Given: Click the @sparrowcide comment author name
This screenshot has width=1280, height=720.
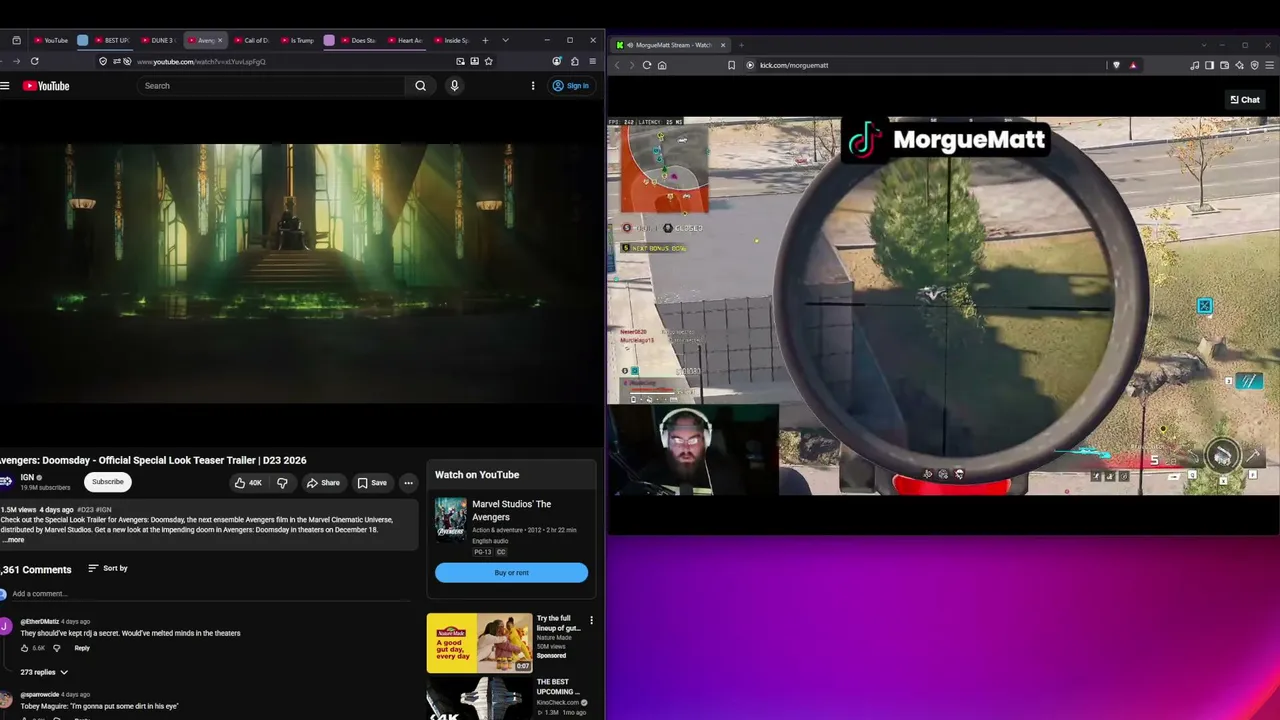Looking at the screenshot, I should (x=40, y=694).
